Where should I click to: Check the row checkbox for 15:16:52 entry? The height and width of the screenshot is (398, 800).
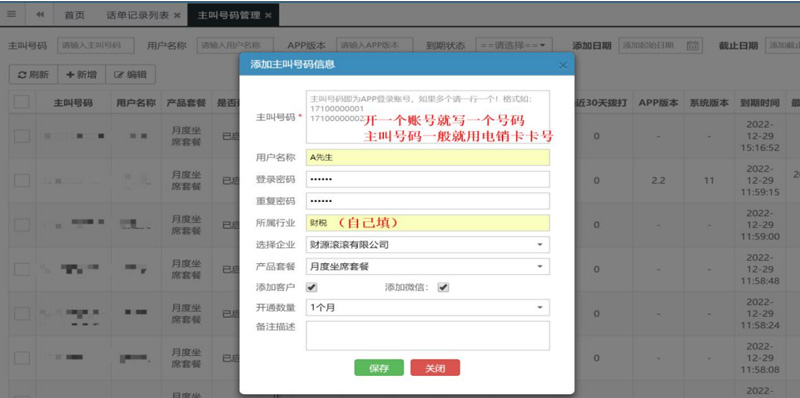coord(21,136)
